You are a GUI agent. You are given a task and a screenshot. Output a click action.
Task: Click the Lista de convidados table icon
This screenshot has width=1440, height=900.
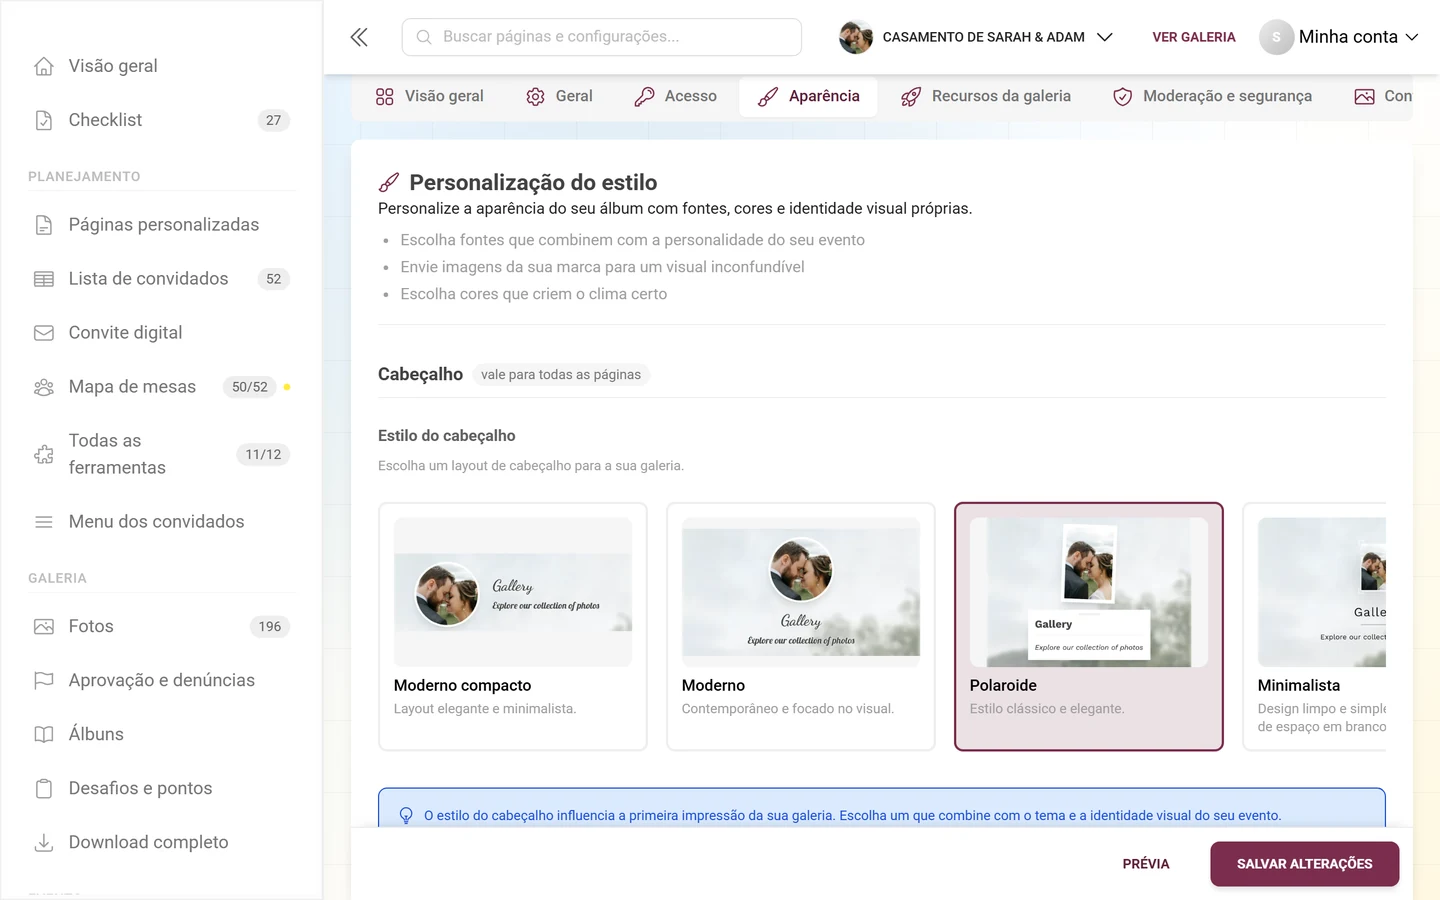(44, 279)
